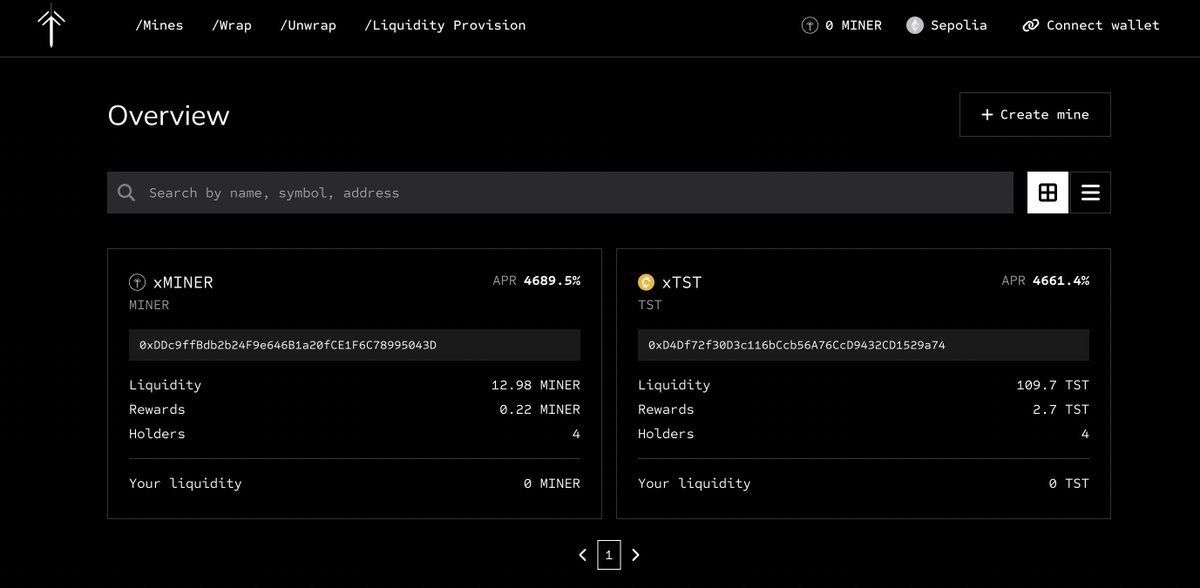
Task: Click the xMINER token icon
Action: click(137, 282)
